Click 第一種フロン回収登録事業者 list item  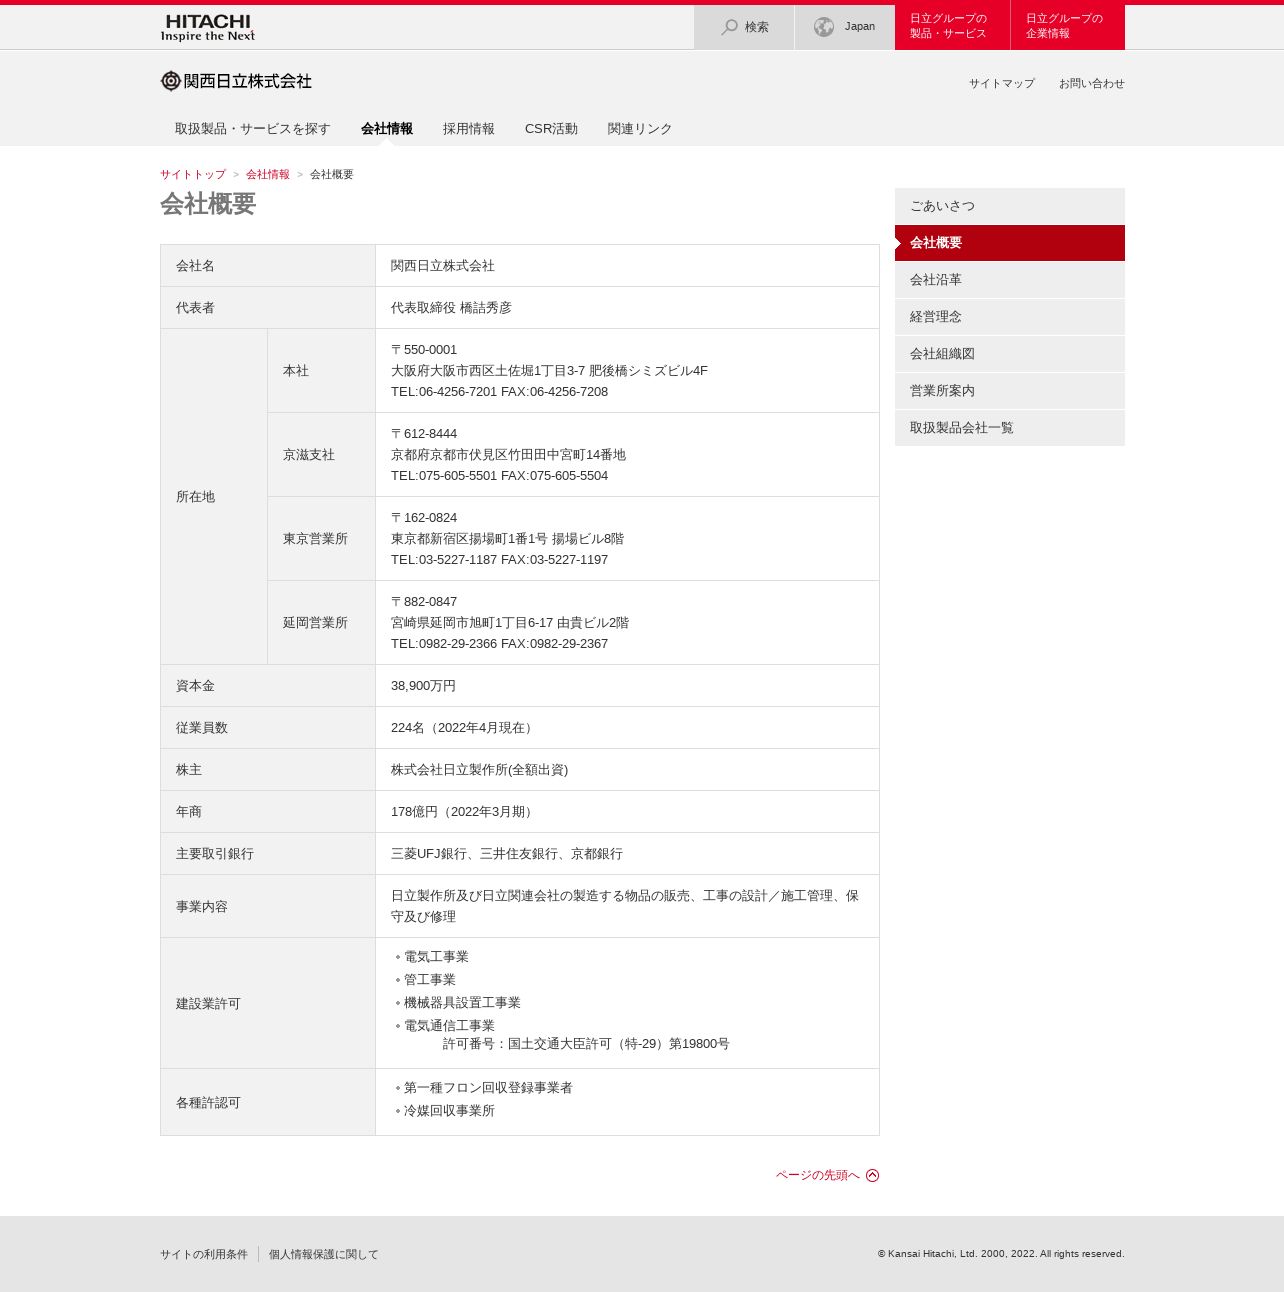[x=488, y=1088]
